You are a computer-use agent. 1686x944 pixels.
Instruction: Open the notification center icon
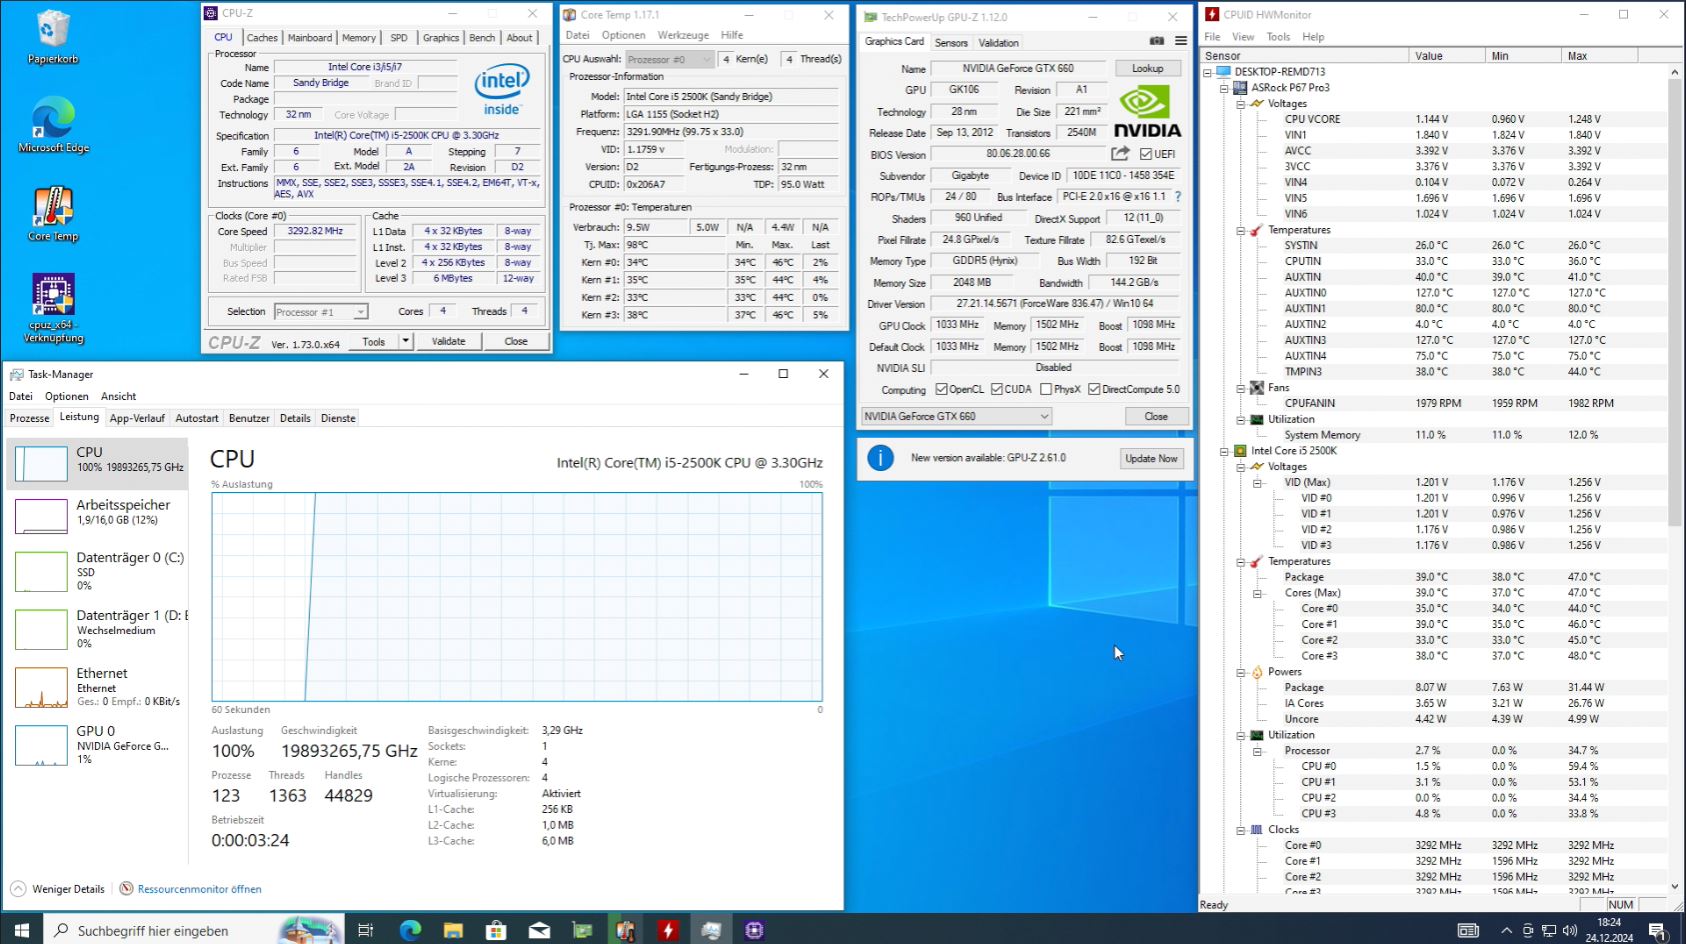pos(1657,930)
